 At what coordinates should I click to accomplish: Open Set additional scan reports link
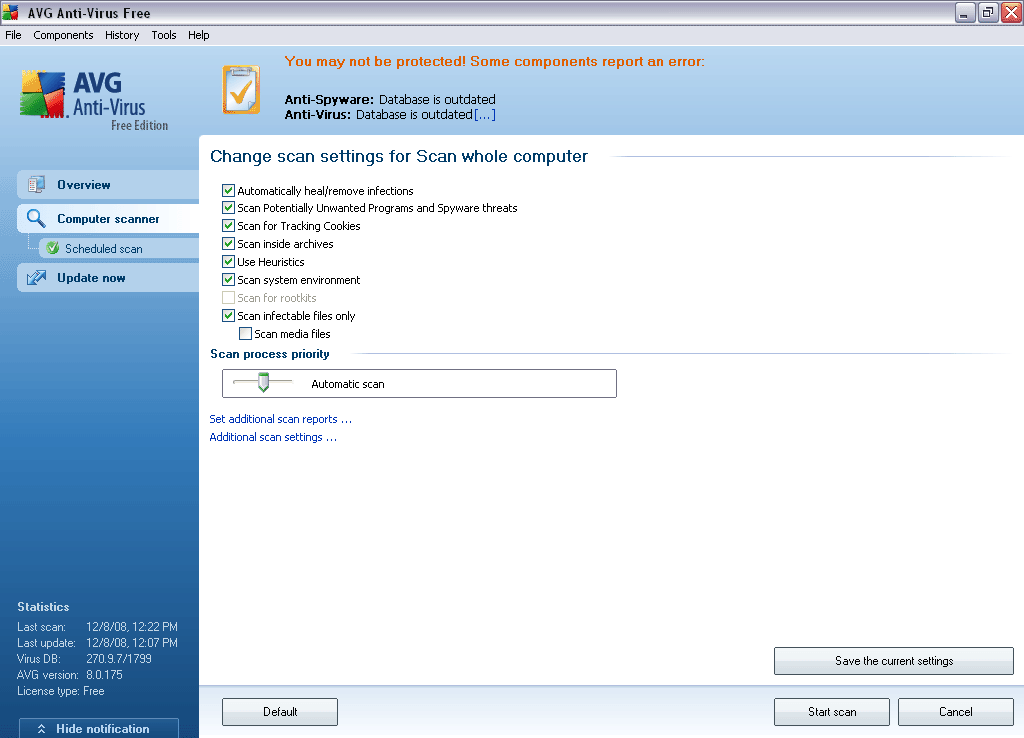click(280, 420)
